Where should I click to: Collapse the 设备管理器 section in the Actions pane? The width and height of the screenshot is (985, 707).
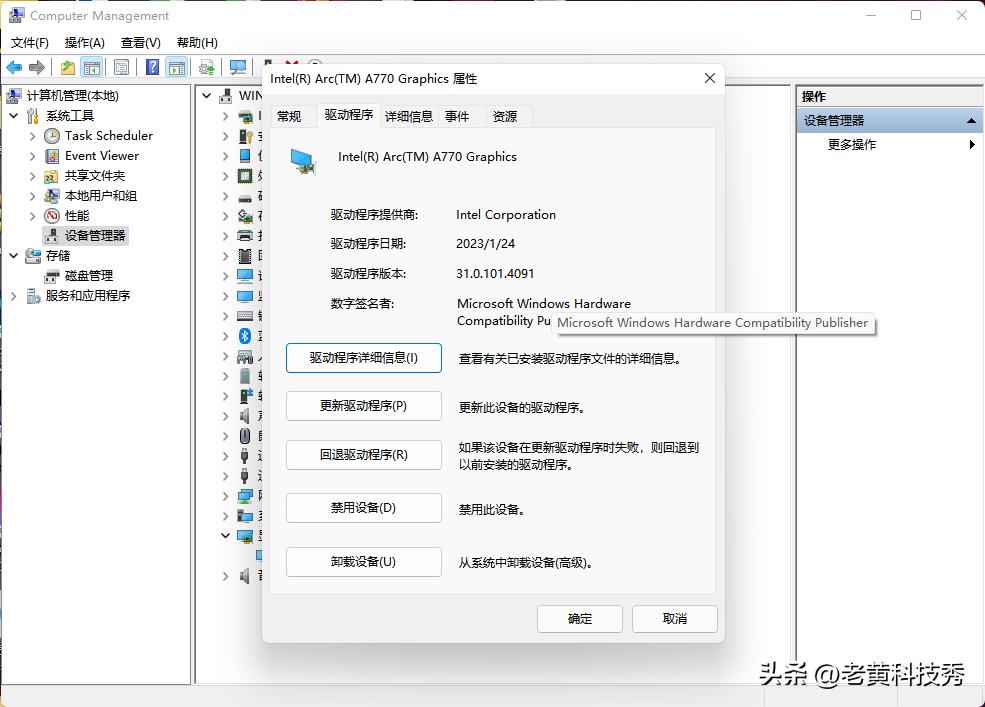[x=969, y=119]
